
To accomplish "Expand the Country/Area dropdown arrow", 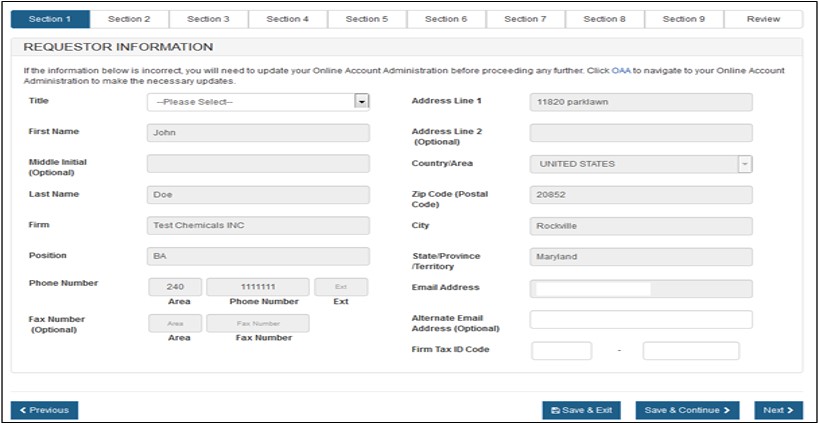I will tap(744, 164).
